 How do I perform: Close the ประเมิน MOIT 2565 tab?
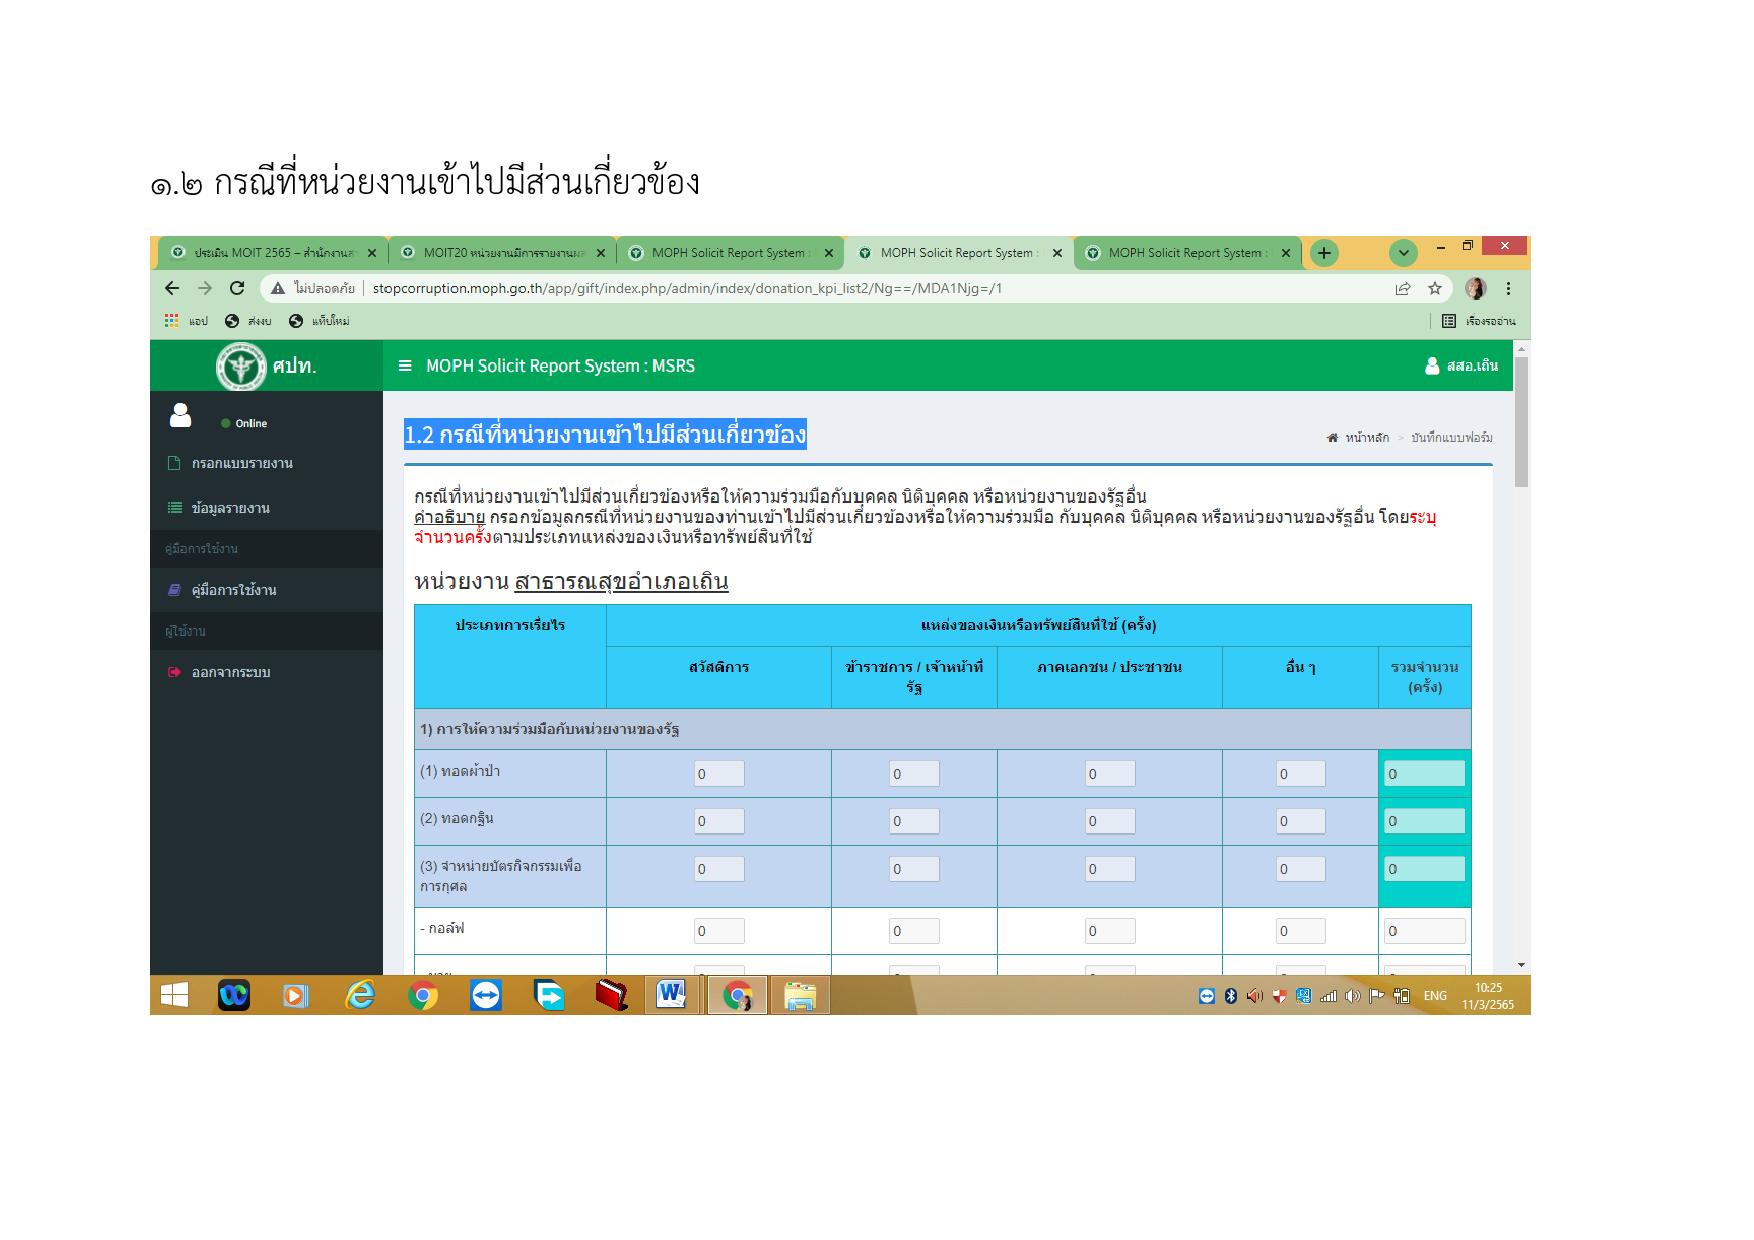coord(372,253)
